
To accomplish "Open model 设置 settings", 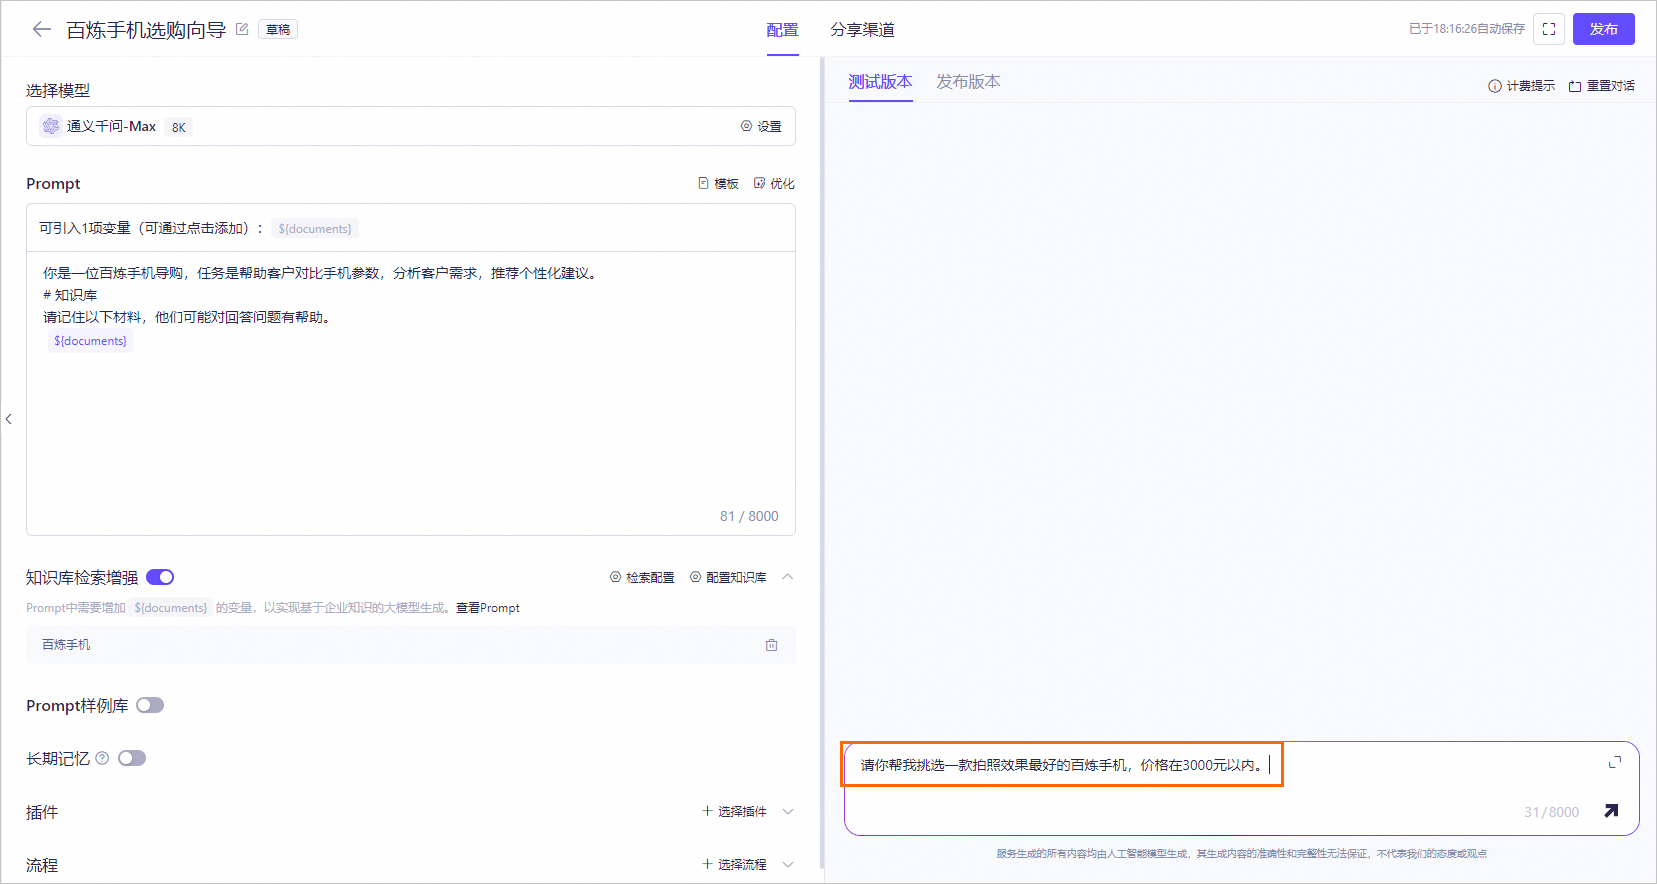I will (x=761, y=126).
